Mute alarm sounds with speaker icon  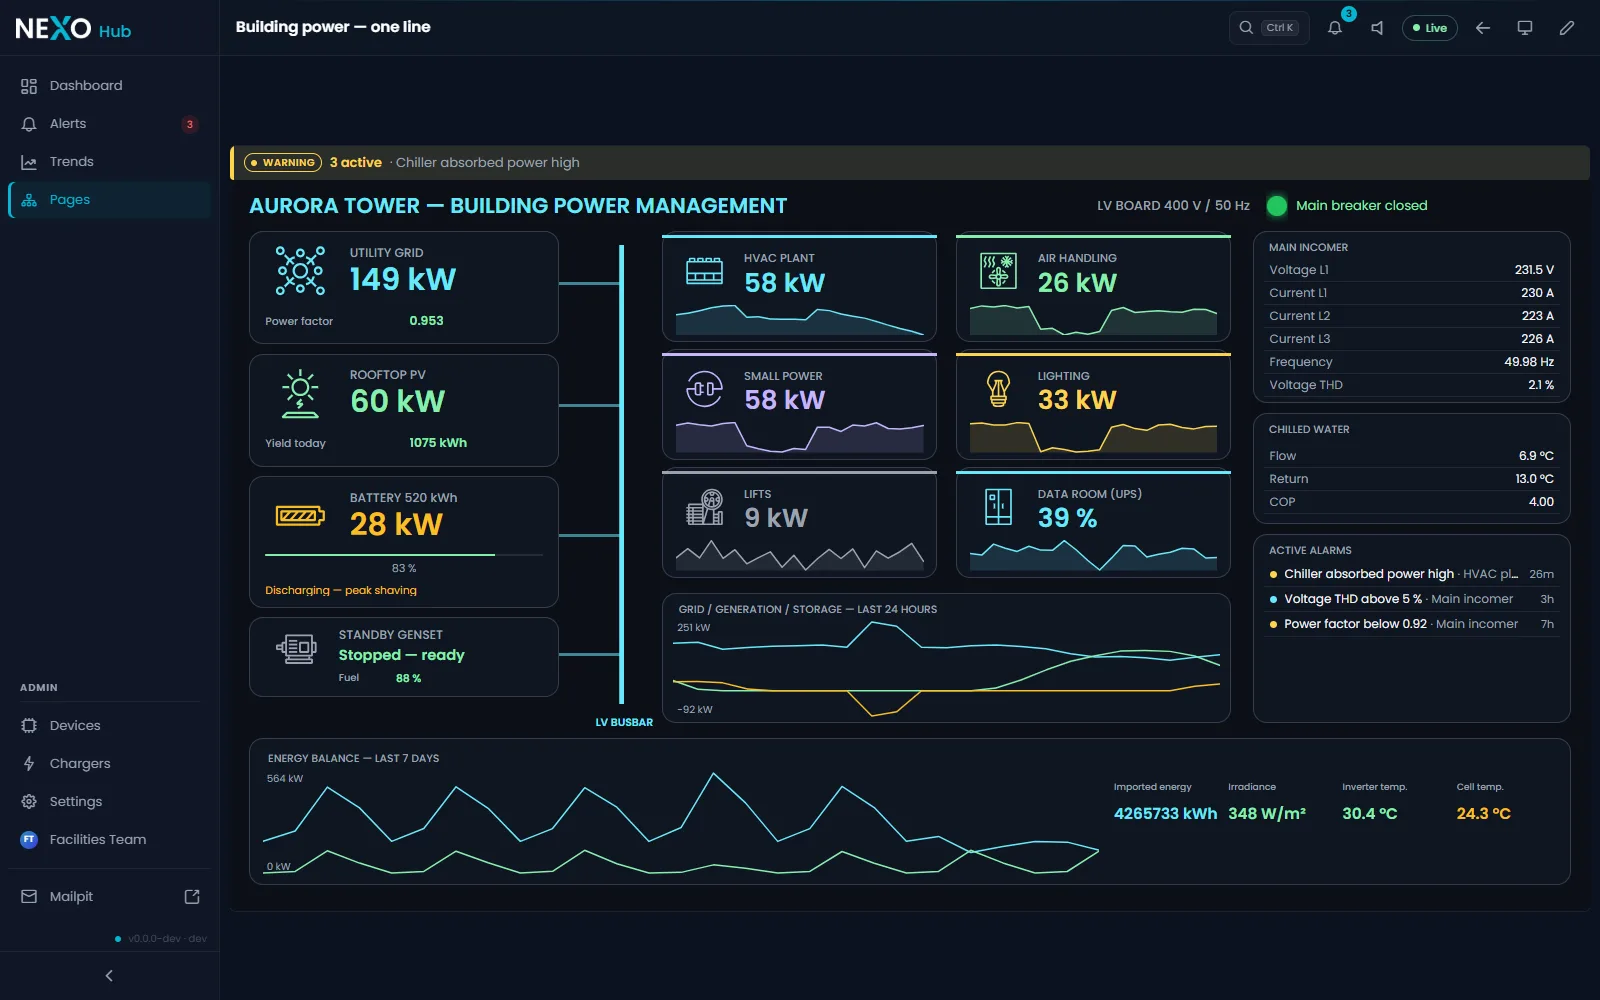pos(1378,28)
